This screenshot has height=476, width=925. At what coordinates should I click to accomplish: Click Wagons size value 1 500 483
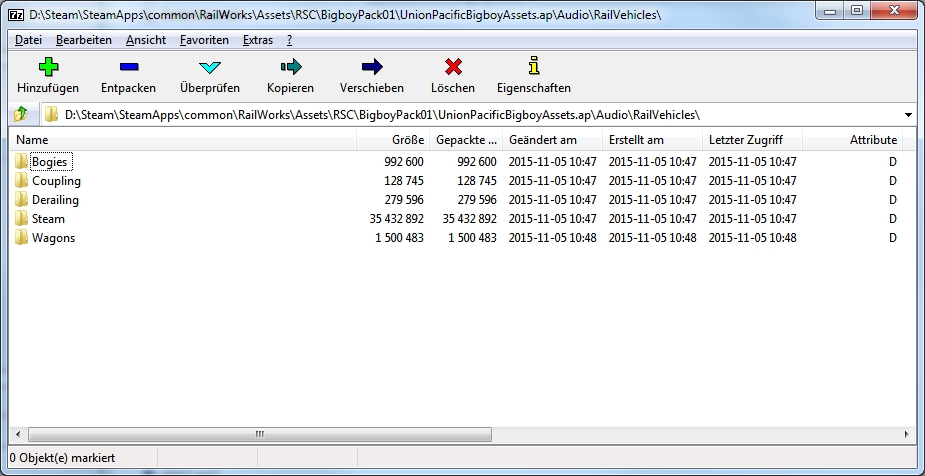tap(399, 238)
